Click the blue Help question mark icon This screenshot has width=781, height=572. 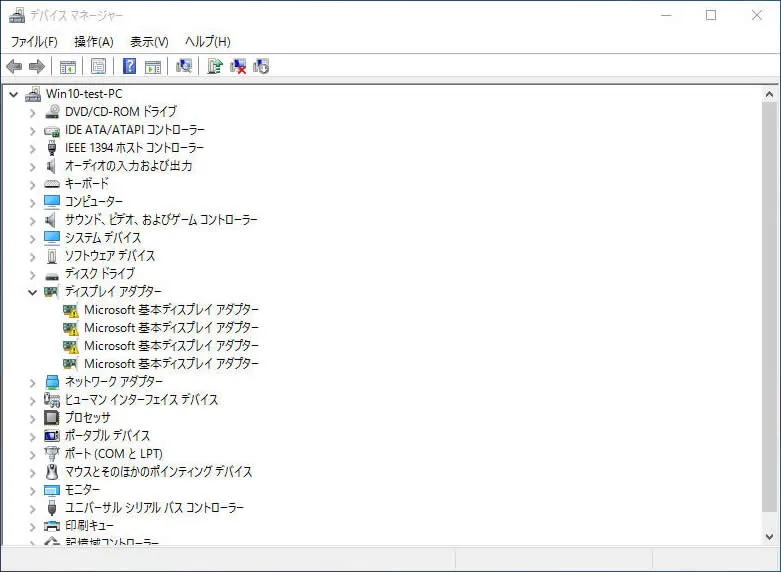pyautogui.click(x=129, y=67)
